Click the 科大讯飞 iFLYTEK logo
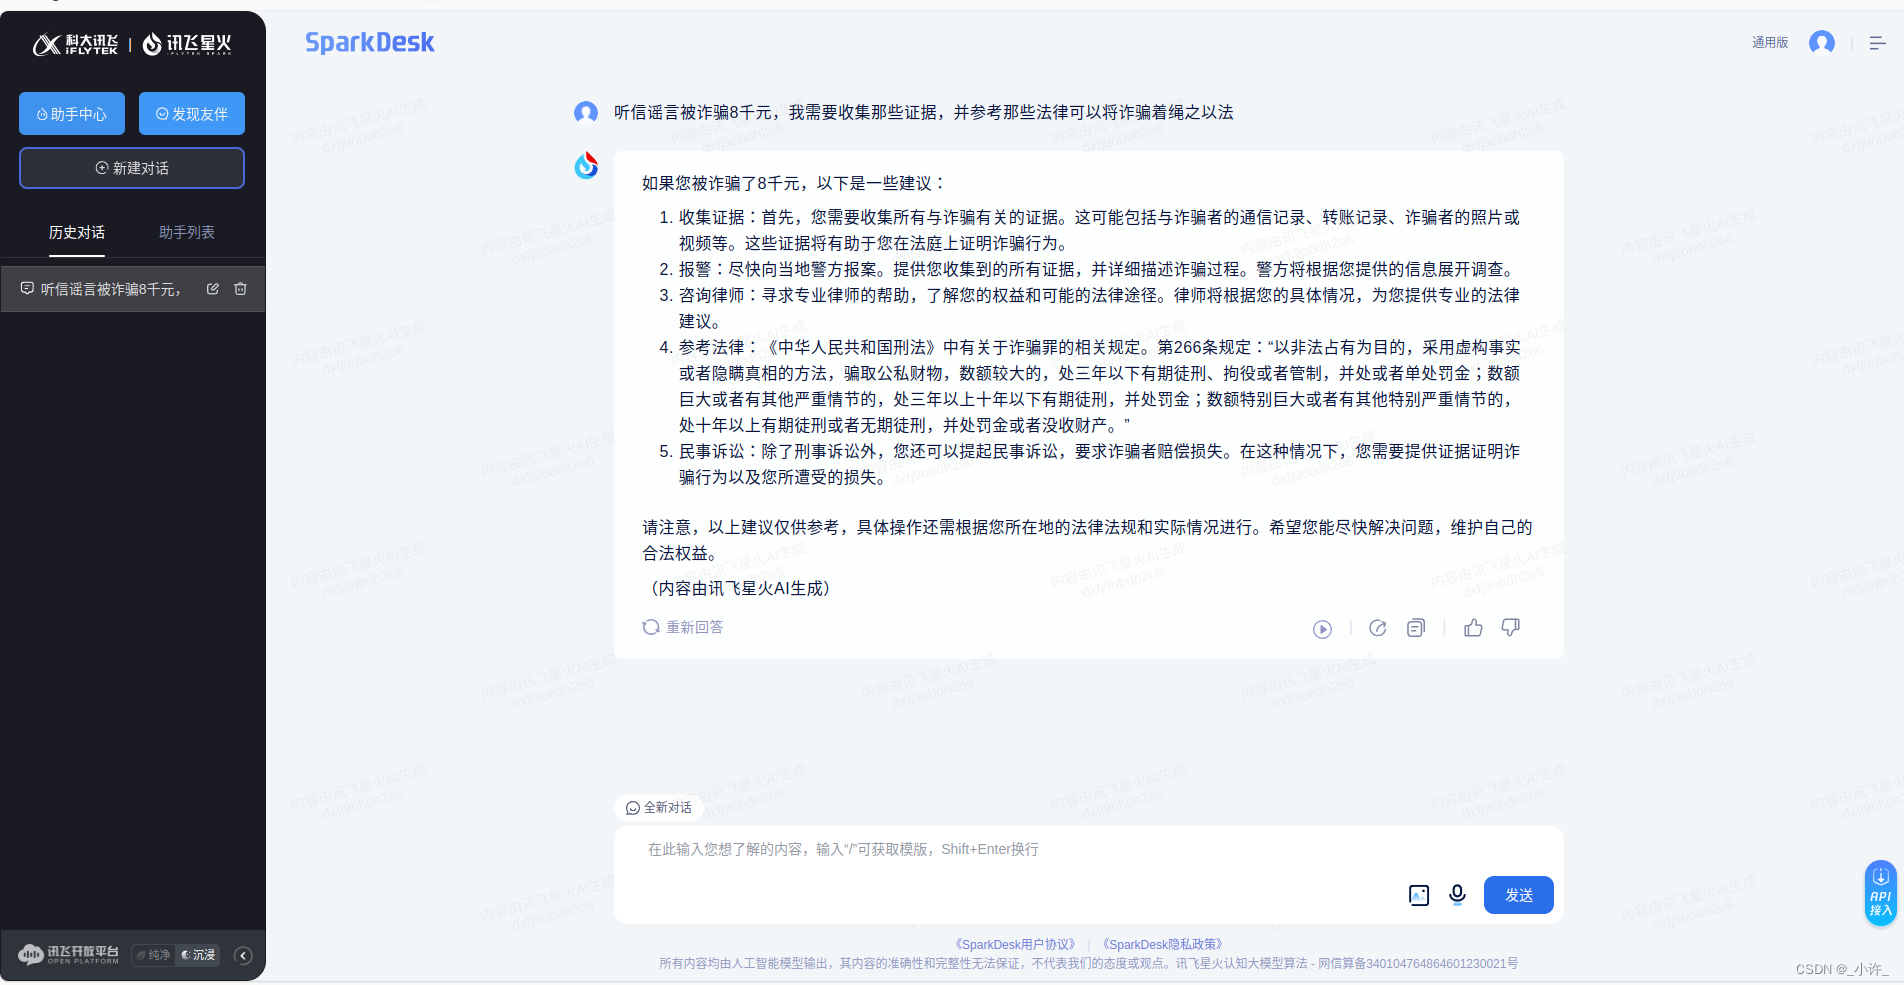The image size is (1904, 985). pos(76,44)
